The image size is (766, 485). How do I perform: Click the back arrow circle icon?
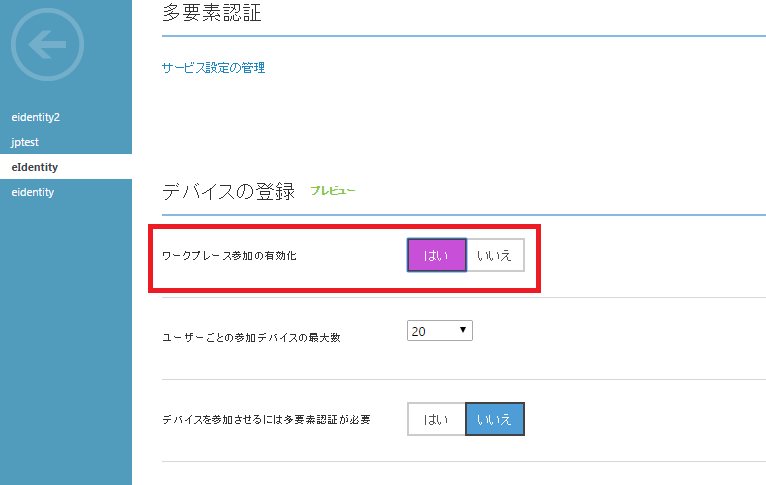pos(47,45)
